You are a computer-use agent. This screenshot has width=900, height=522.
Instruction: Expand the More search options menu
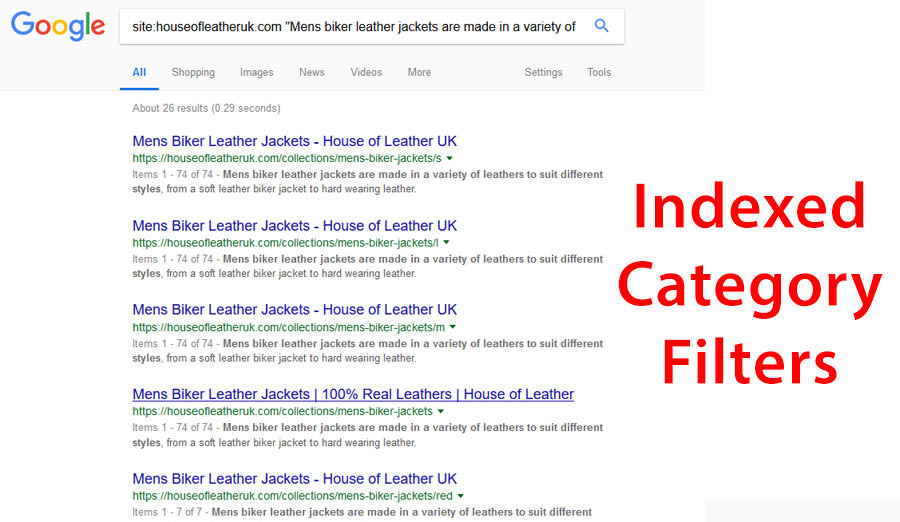[x=419, y=72]
